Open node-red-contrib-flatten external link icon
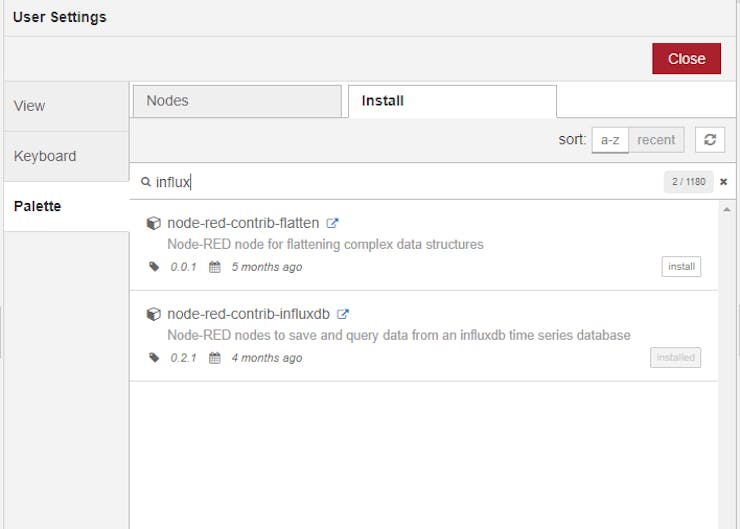Viewport: 740px width, 529px height. (332, 223)
